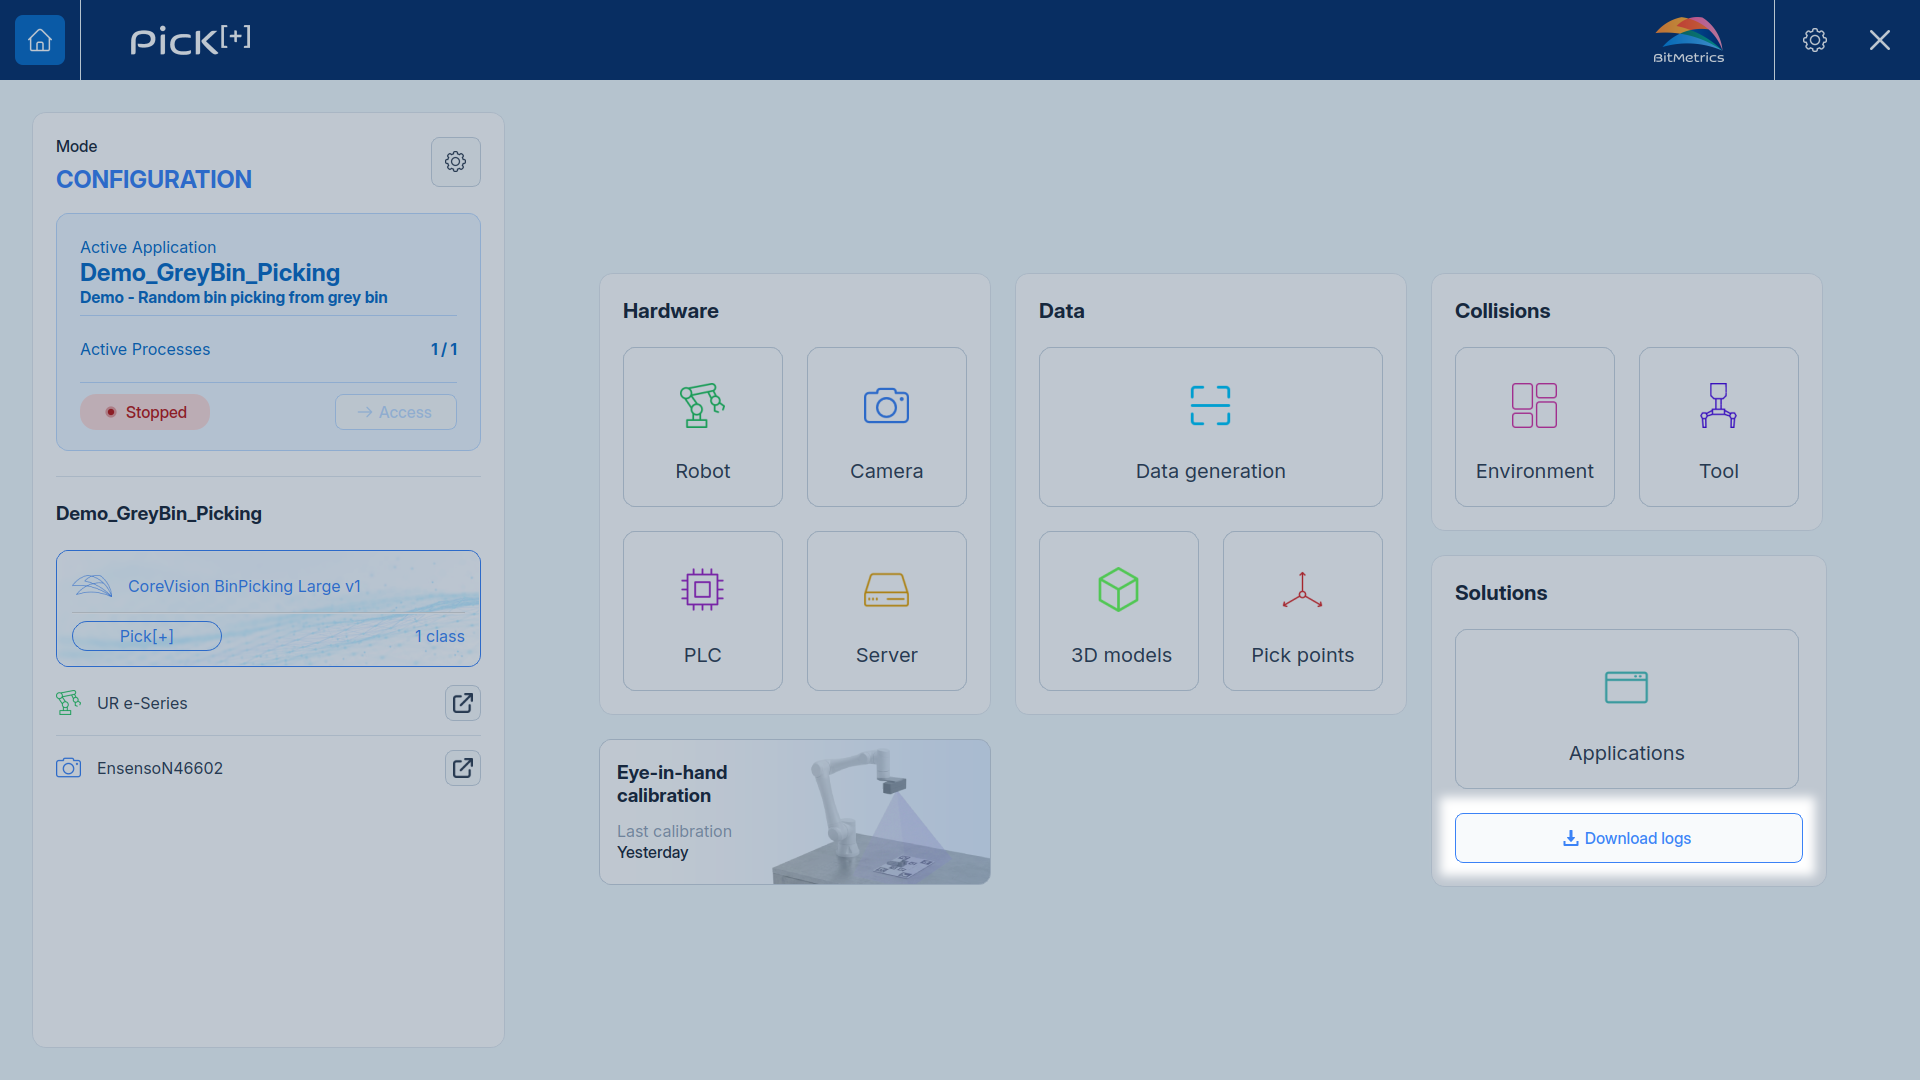Open the Data generation tile

pyautogui.click(x=1210, y=427)
